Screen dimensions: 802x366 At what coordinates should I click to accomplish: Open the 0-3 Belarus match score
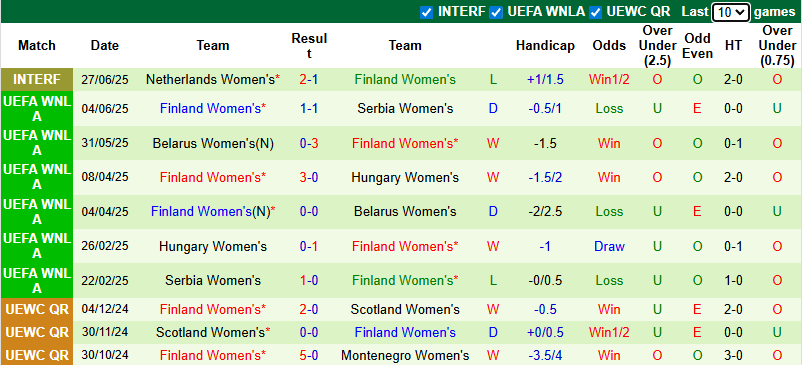click(x=309, y=144)
